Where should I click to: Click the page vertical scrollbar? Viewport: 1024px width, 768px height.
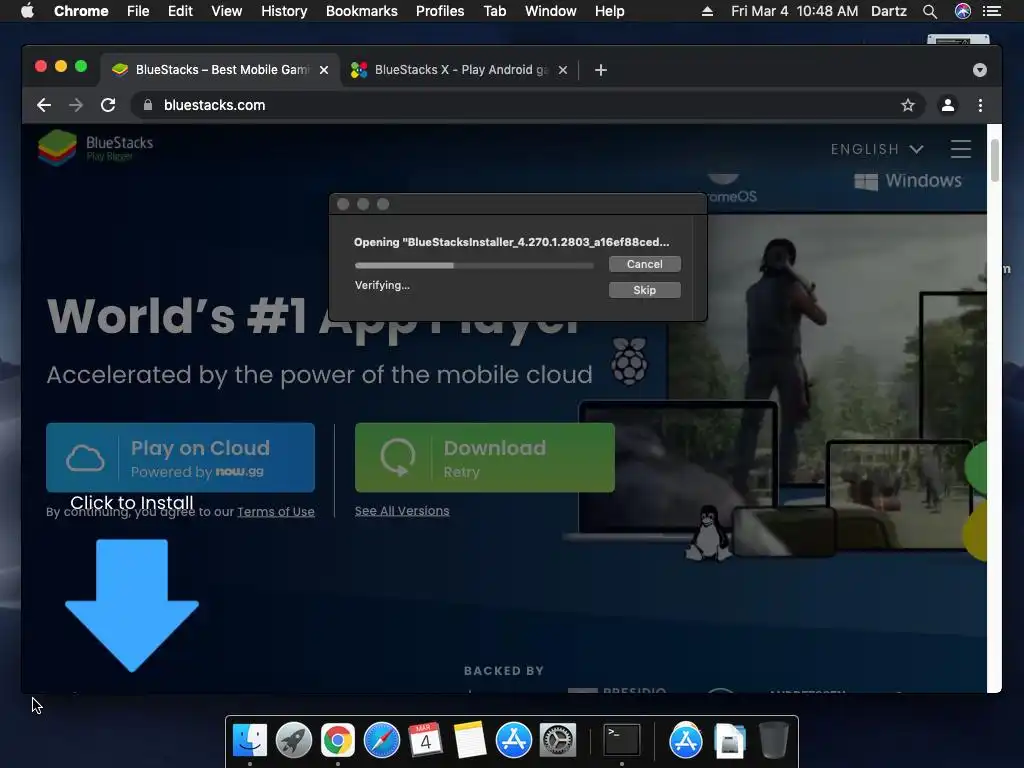[x=995, y=161]
